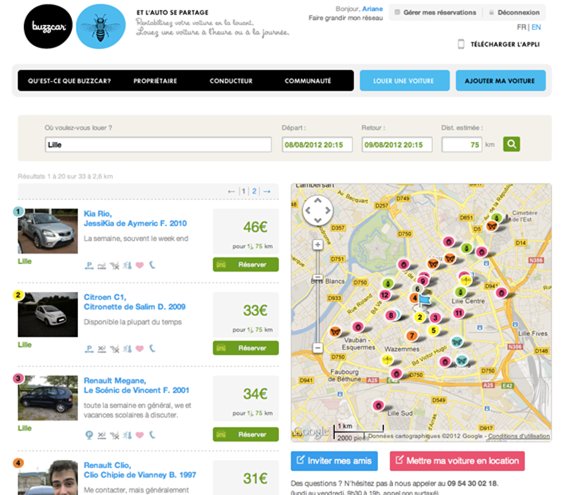Click parking icon on Kia Rio listing
566x495 pixels.
89,266
